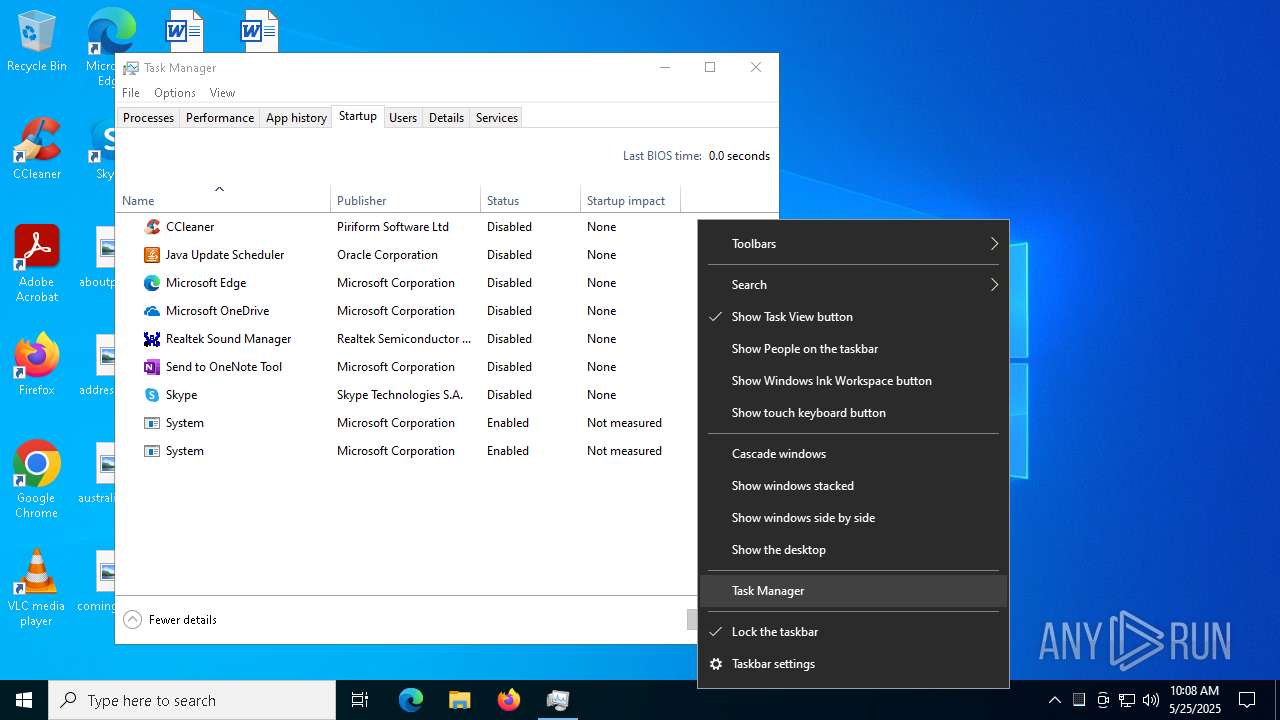Choose Cascade windows from context menu
Screen dimensions: 1280x720
(853, 454)
